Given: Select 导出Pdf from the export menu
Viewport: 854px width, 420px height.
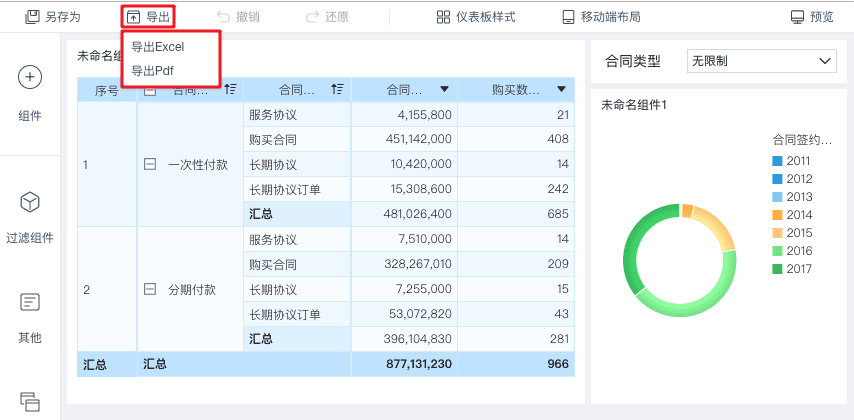Looking at the screenshot, I should coord(153,71).
